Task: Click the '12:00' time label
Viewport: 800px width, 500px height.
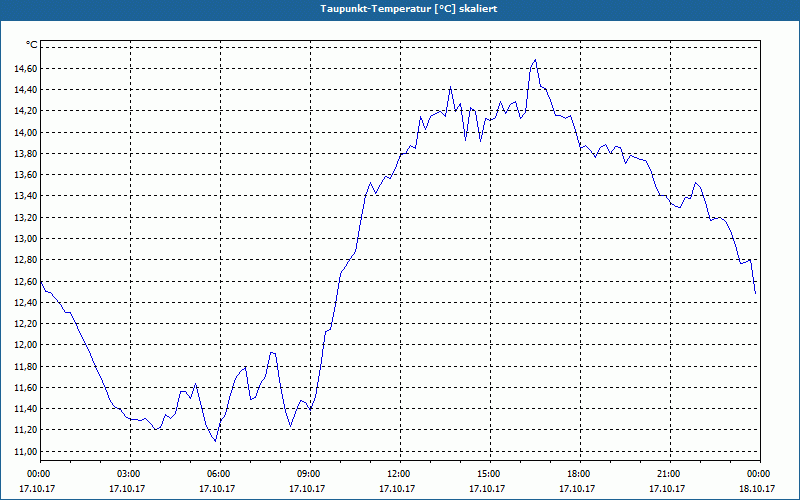Action: point(401,474)
